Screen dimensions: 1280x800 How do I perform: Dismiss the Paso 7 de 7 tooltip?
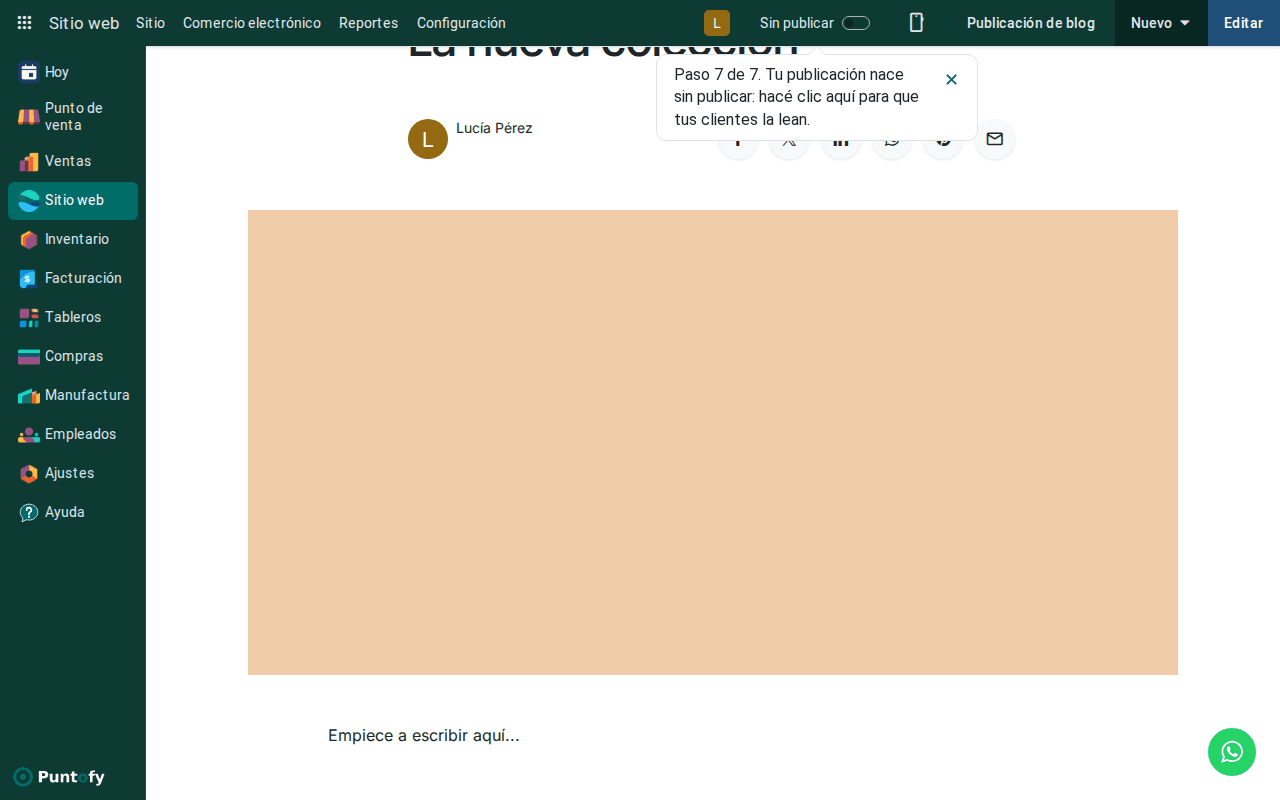tap(951, 80)
